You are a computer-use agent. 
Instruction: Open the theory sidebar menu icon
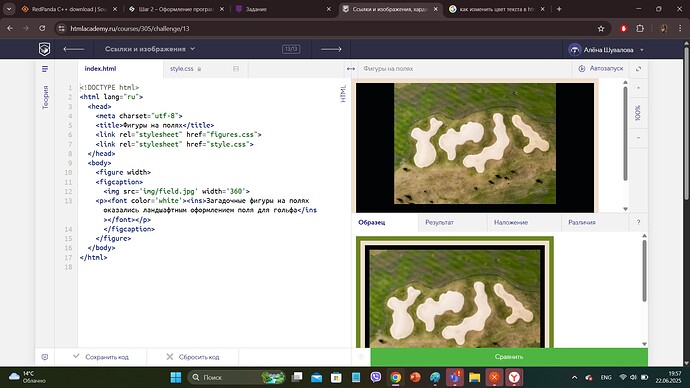tap(45, 69)
